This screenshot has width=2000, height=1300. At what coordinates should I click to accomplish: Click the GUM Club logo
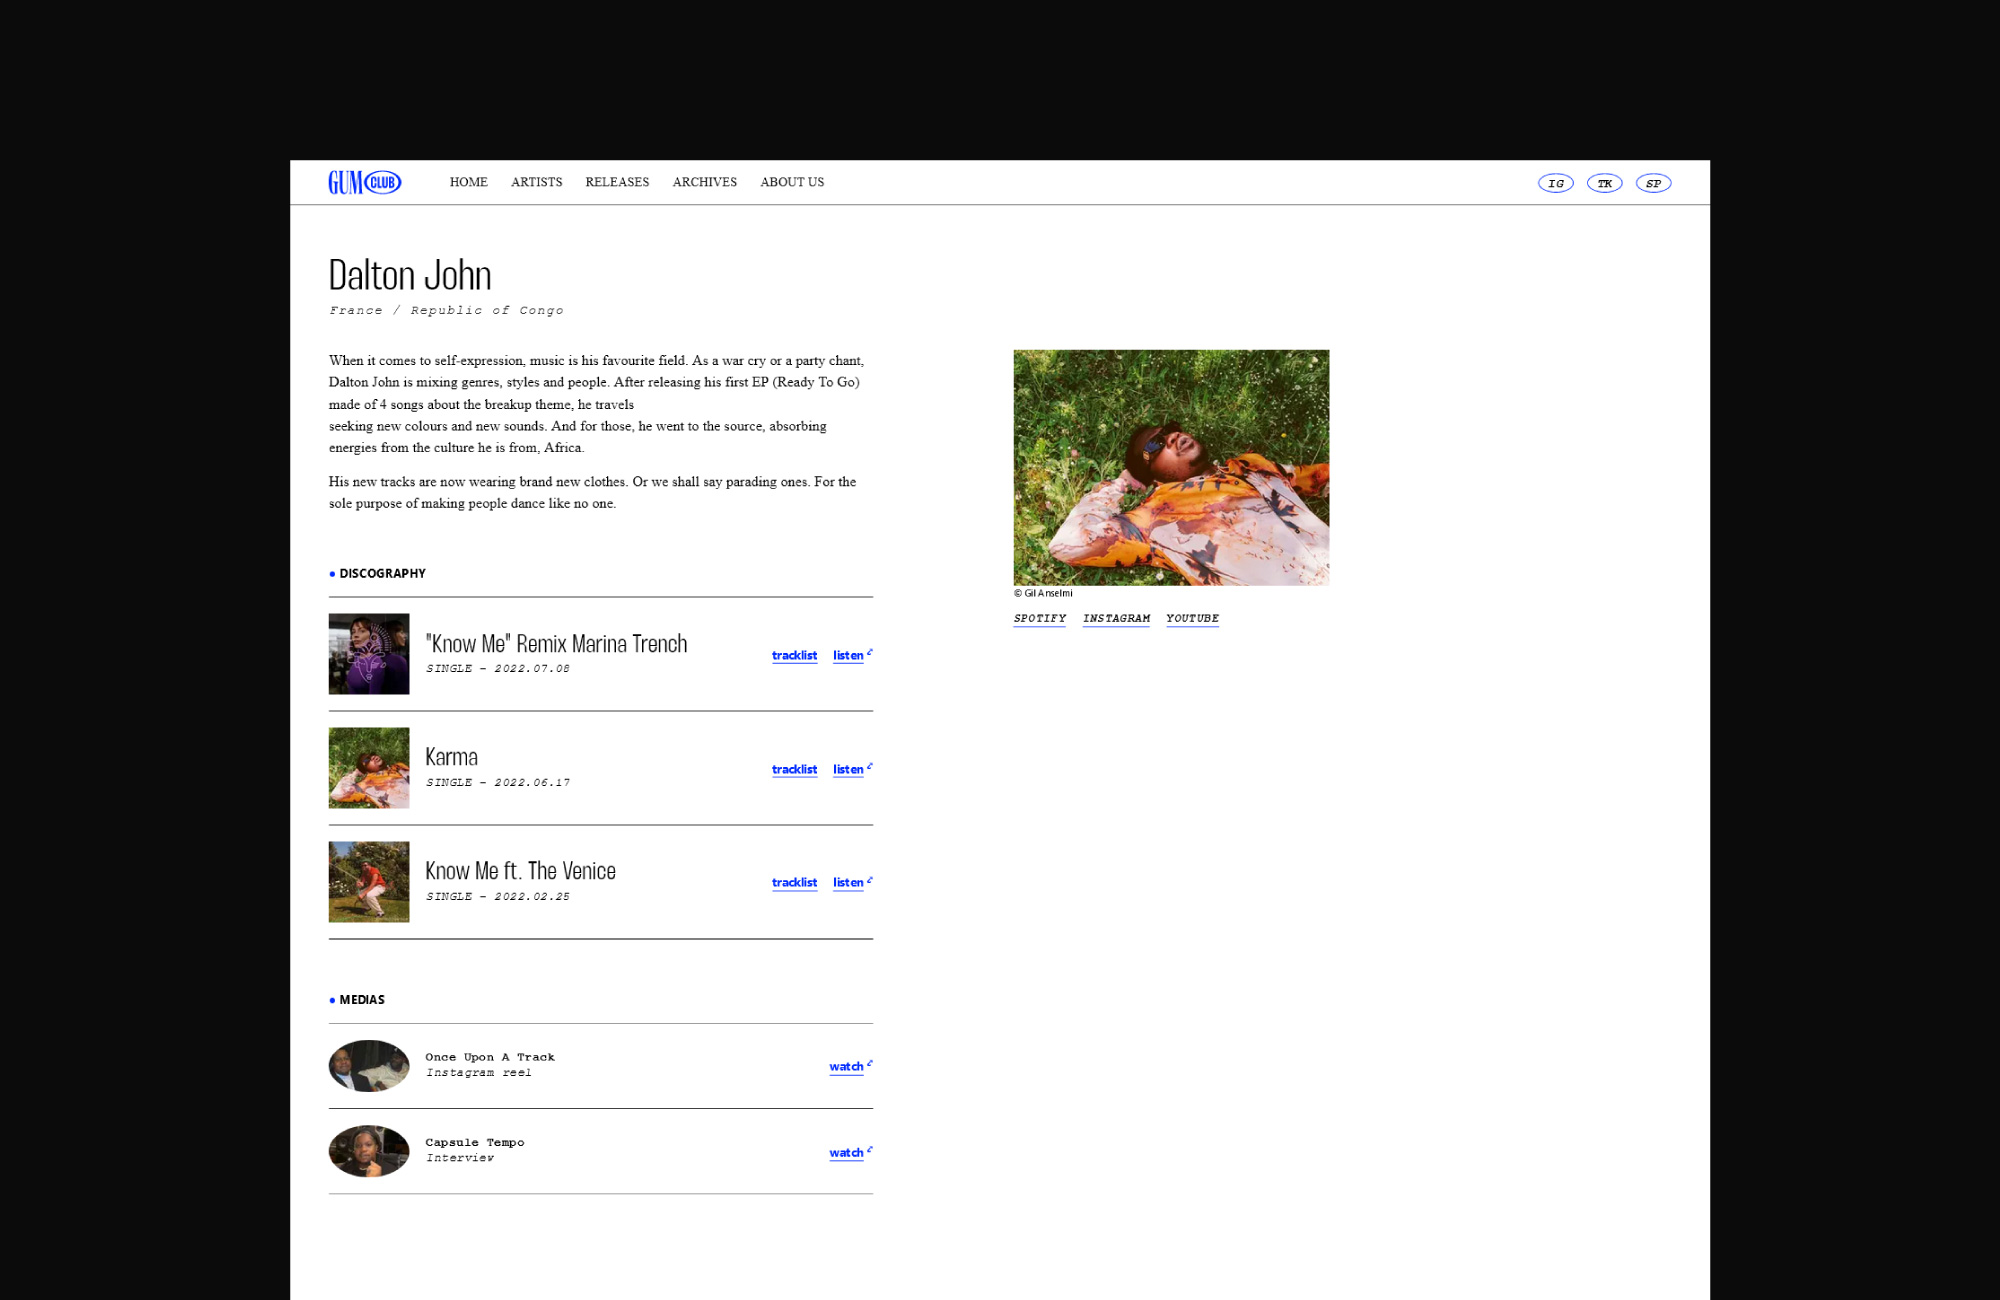(x=364, y=182)
